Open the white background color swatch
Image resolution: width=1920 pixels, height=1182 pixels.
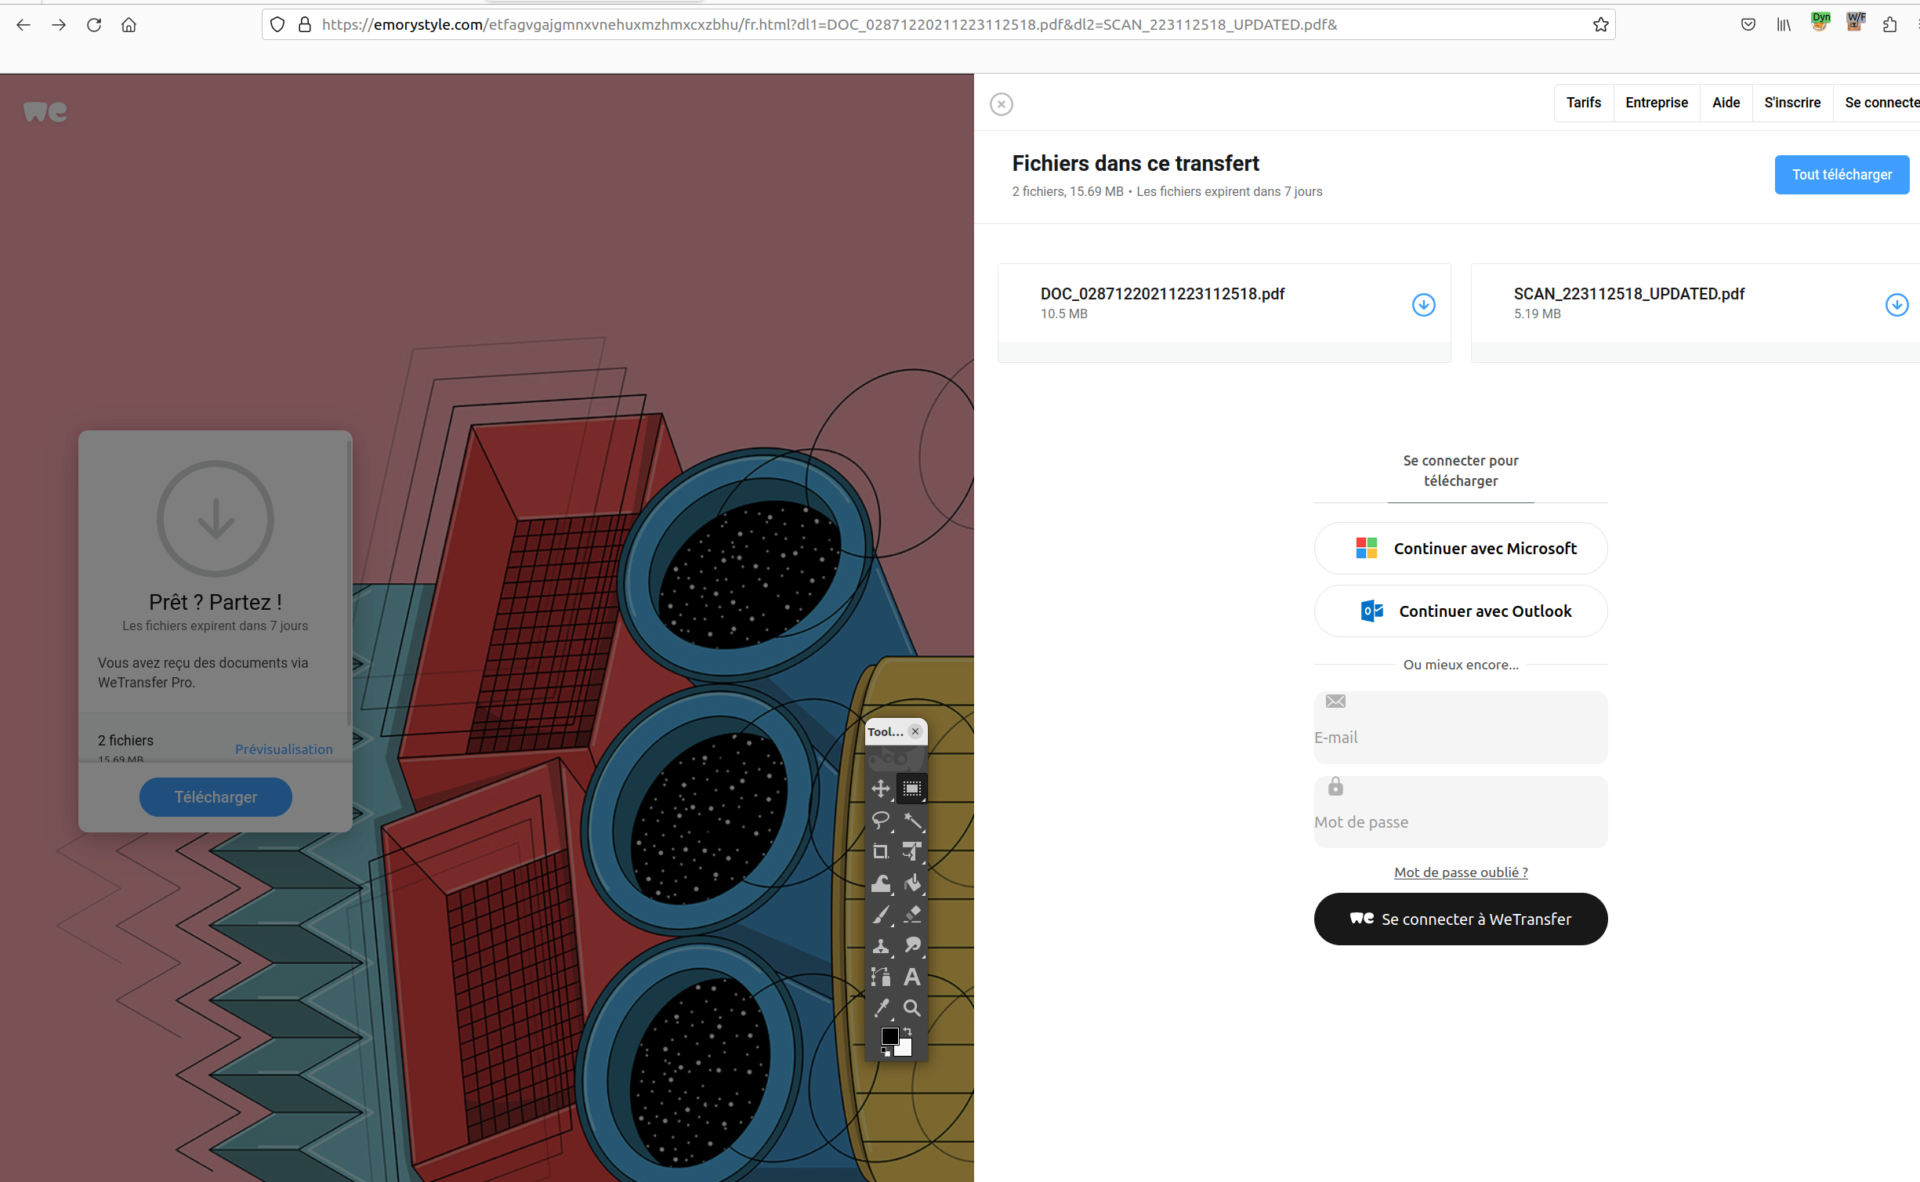click(905, 1050)
